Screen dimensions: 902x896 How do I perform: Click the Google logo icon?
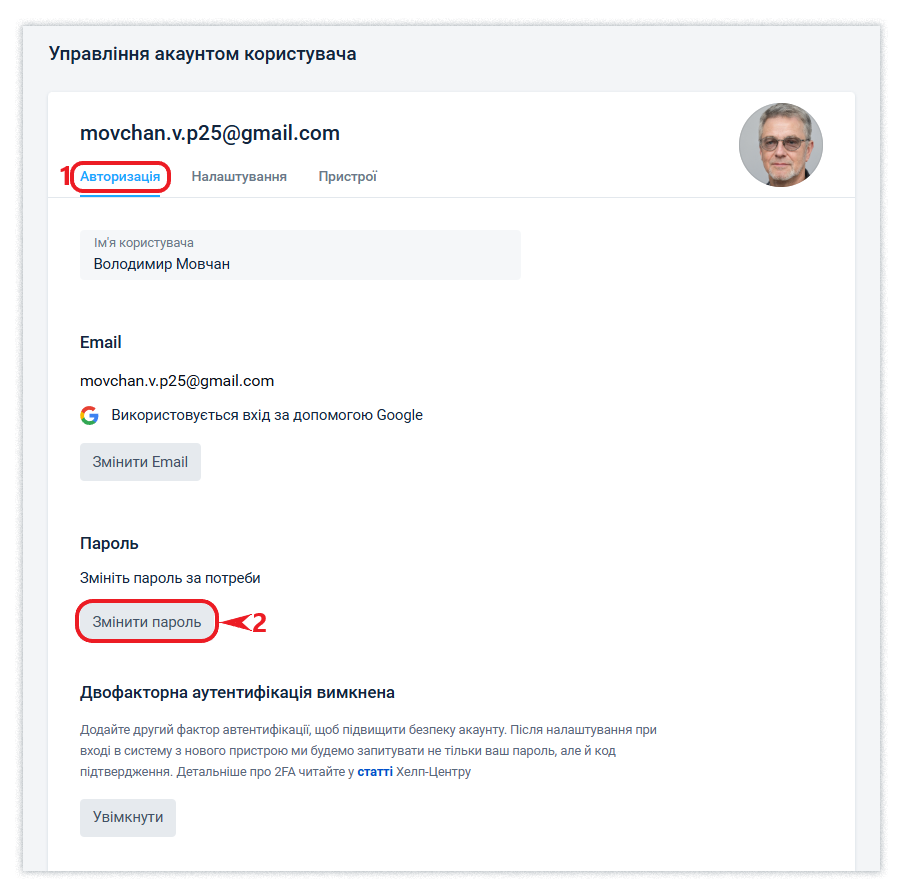coord(90,415)
